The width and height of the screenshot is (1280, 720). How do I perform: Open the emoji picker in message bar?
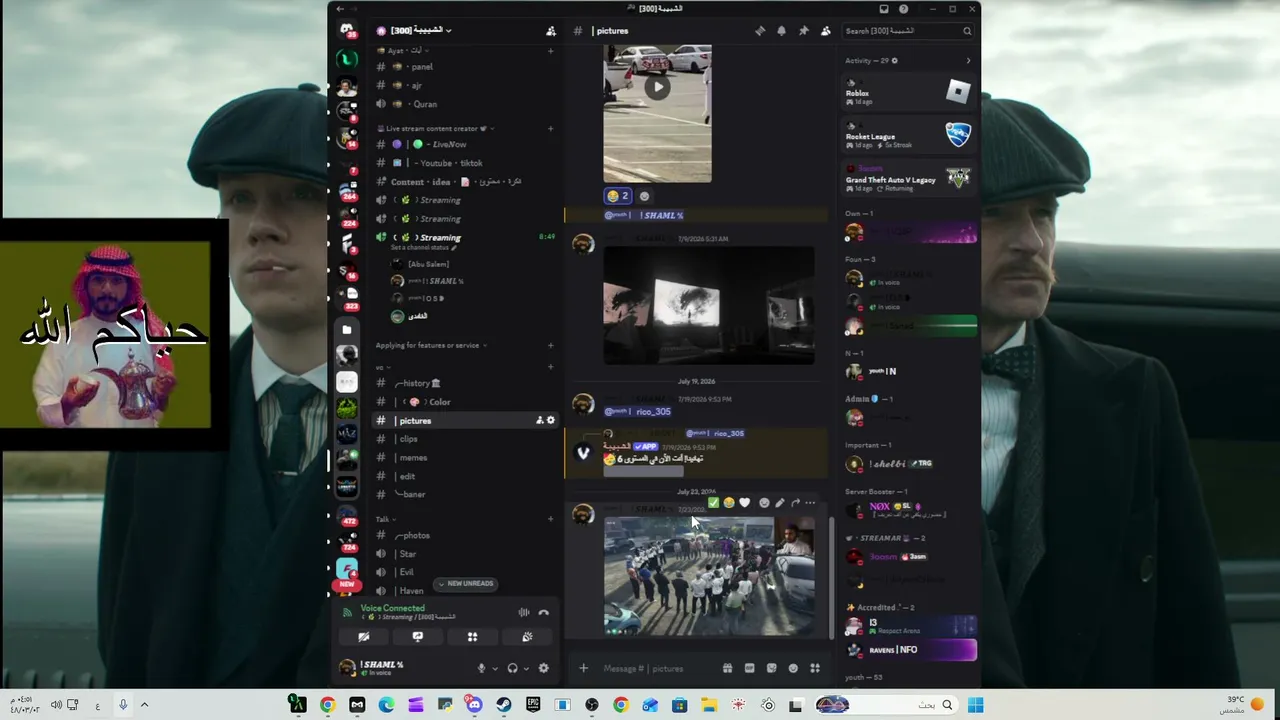click(794, 668)
